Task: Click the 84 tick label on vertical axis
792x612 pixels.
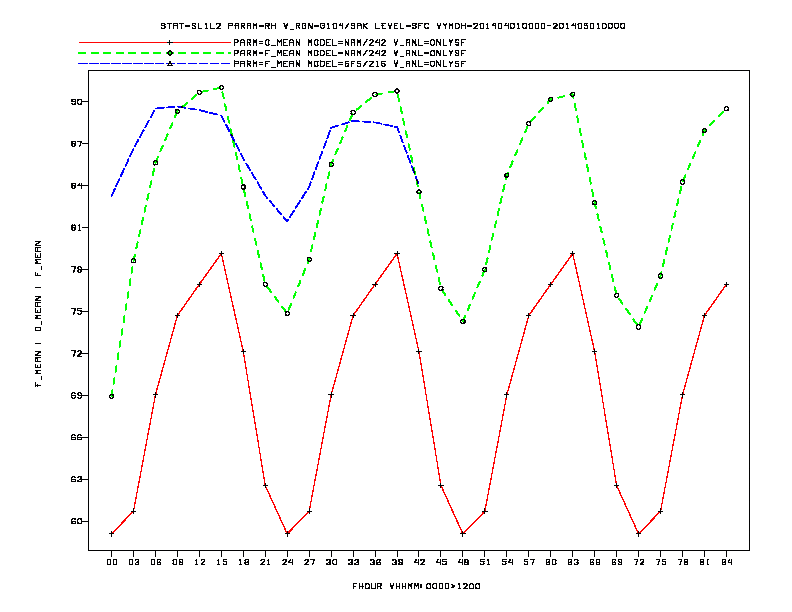Action: (x=76, y=185)
